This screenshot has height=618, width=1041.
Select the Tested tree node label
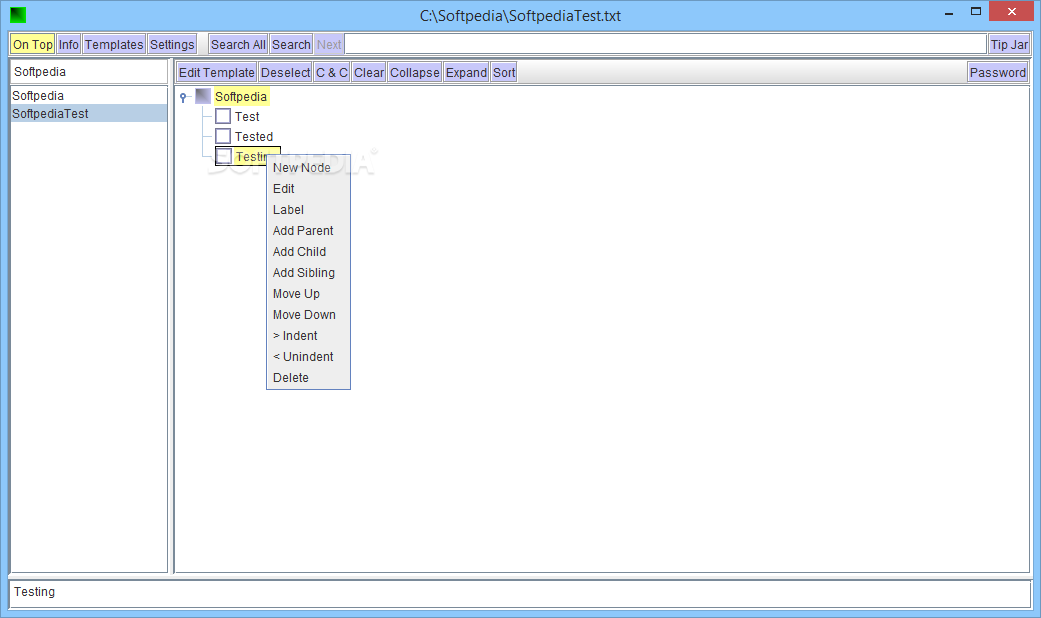coord(254,137)
